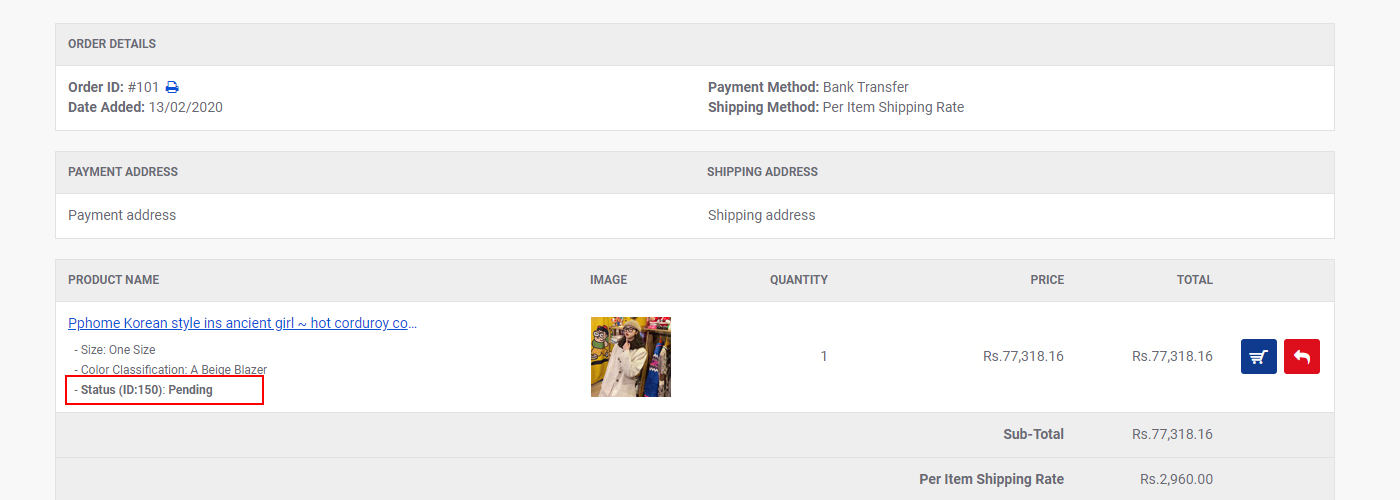The image size is (1400, 500).
Task: Click the TOTAL table header
Action: 1195,280
